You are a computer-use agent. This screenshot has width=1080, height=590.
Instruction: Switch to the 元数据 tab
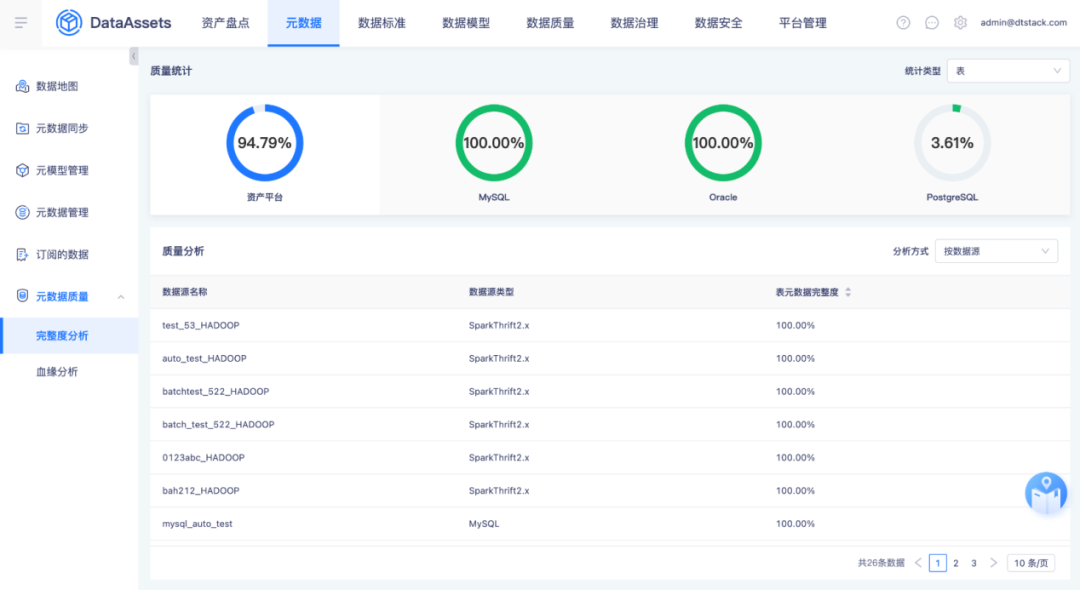303,23
